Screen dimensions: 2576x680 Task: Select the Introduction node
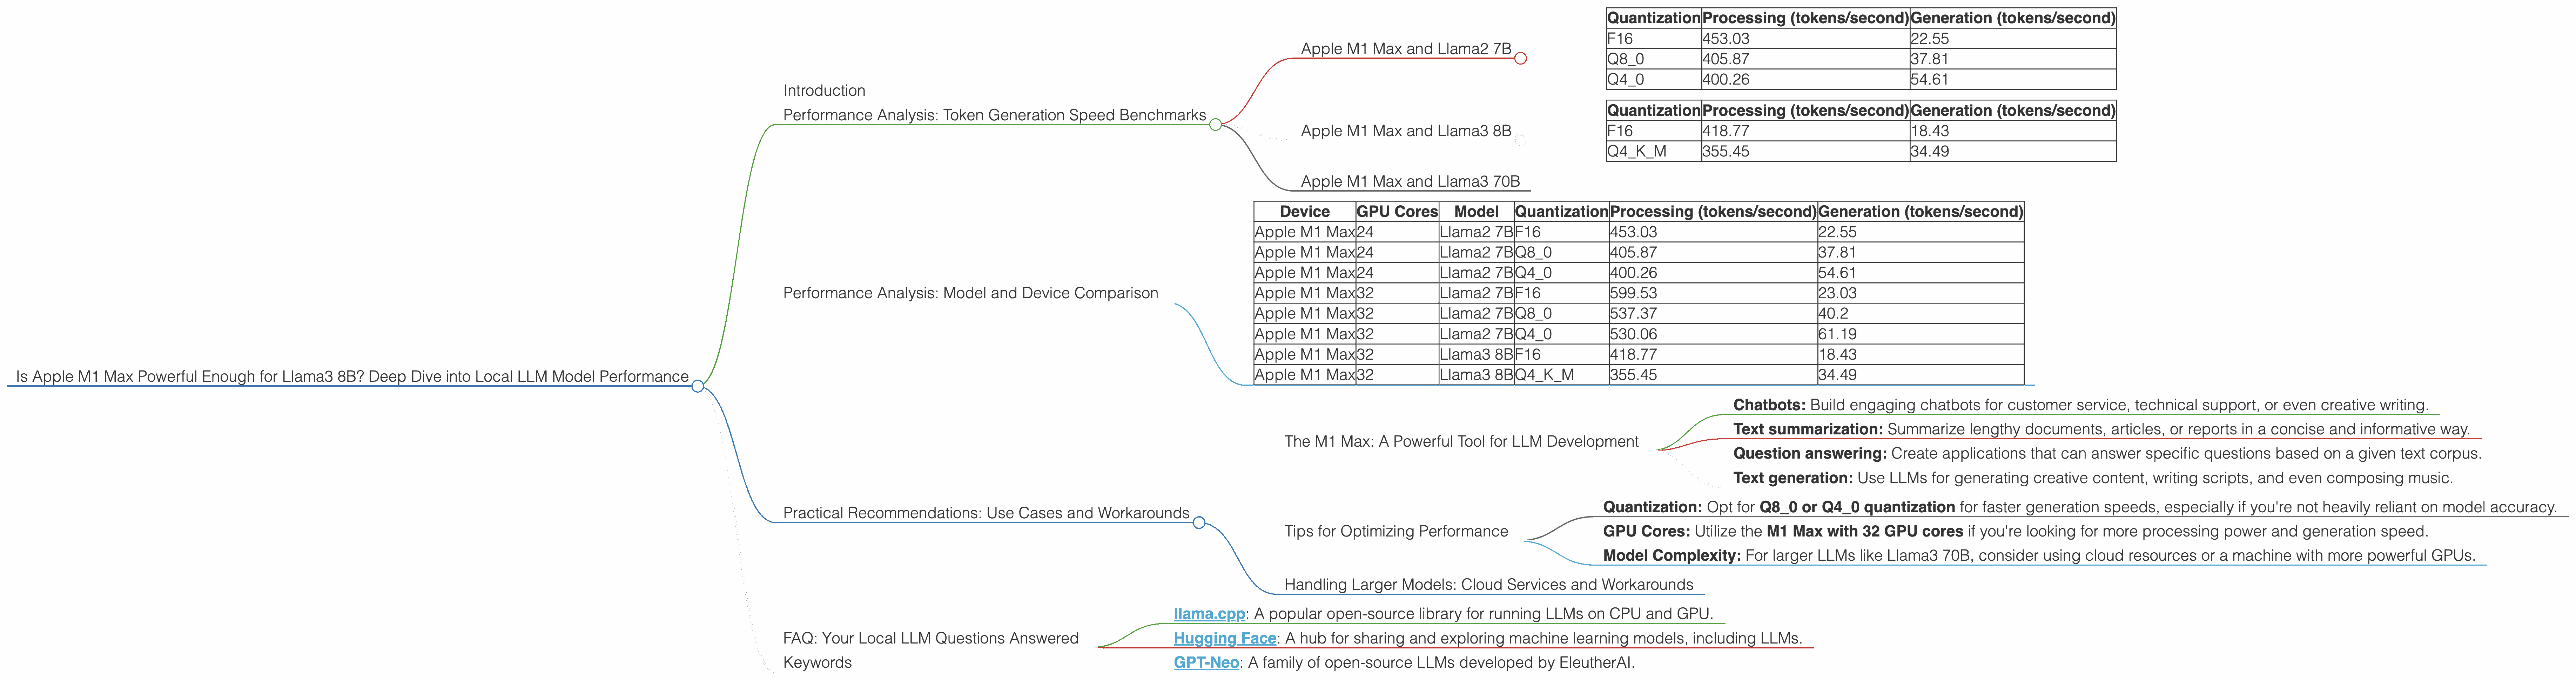825,90
